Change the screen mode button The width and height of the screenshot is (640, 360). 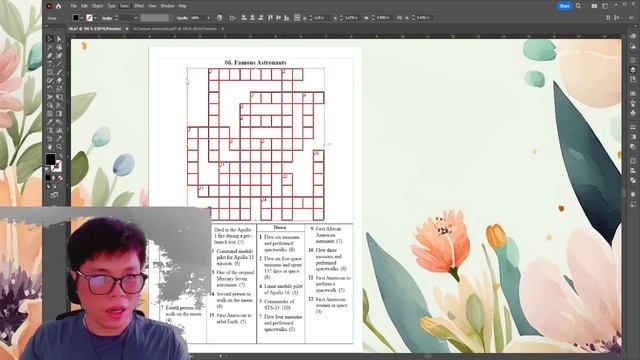[x=54, y=195]
